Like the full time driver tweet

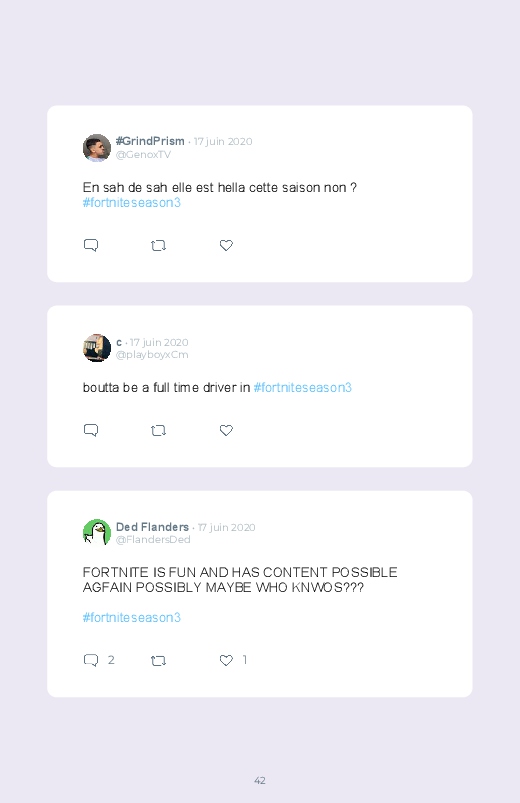(226, 430)
